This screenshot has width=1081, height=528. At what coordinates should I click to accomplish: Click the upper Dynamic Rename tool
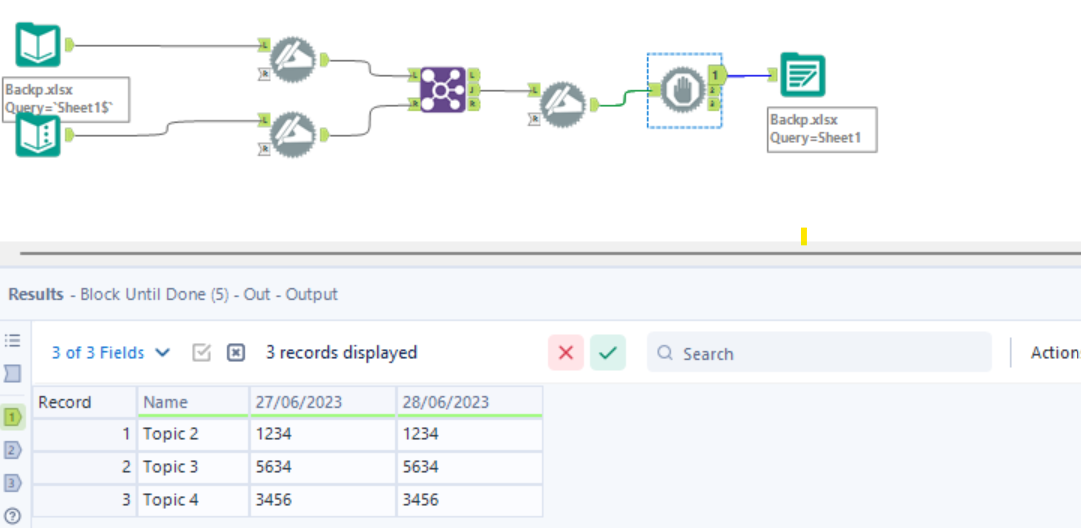click(293, 59)
